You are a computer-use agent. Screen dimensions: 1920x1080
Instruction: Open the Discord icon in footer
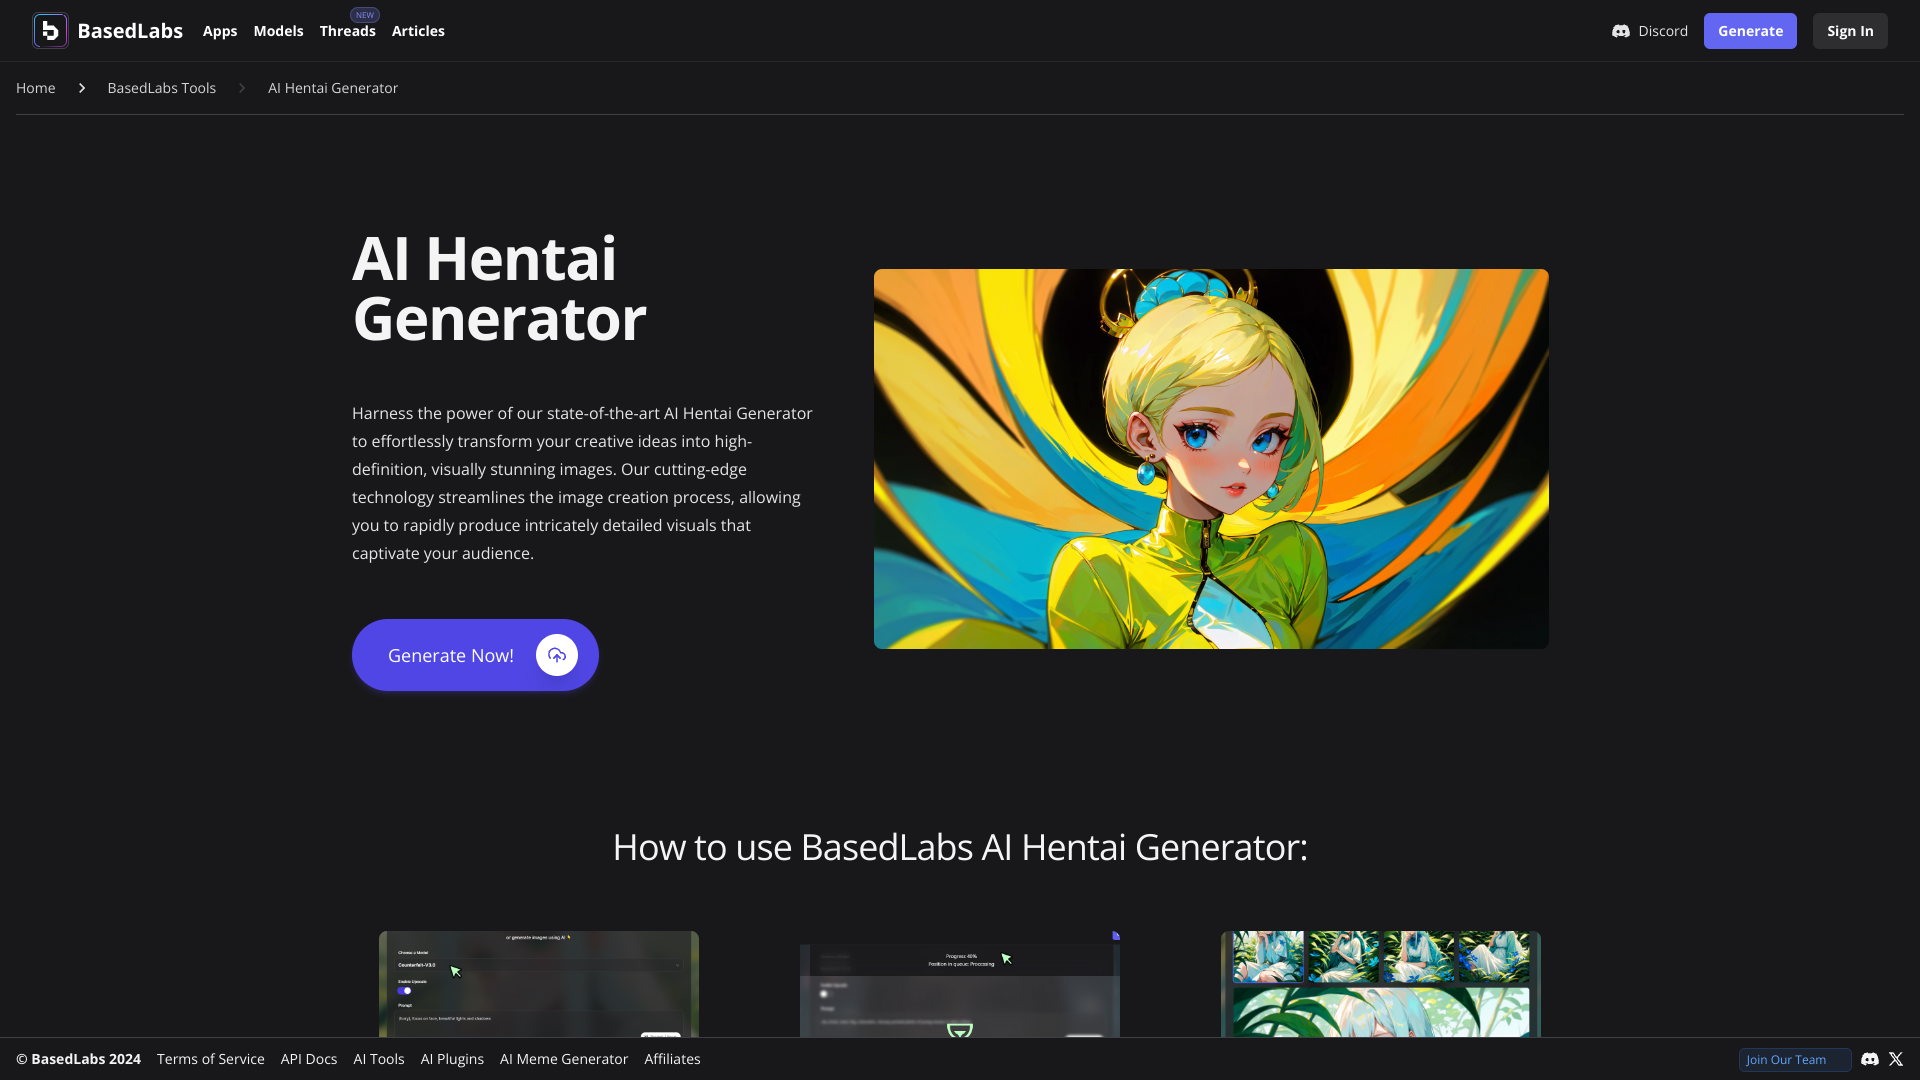point(1870,1059)
